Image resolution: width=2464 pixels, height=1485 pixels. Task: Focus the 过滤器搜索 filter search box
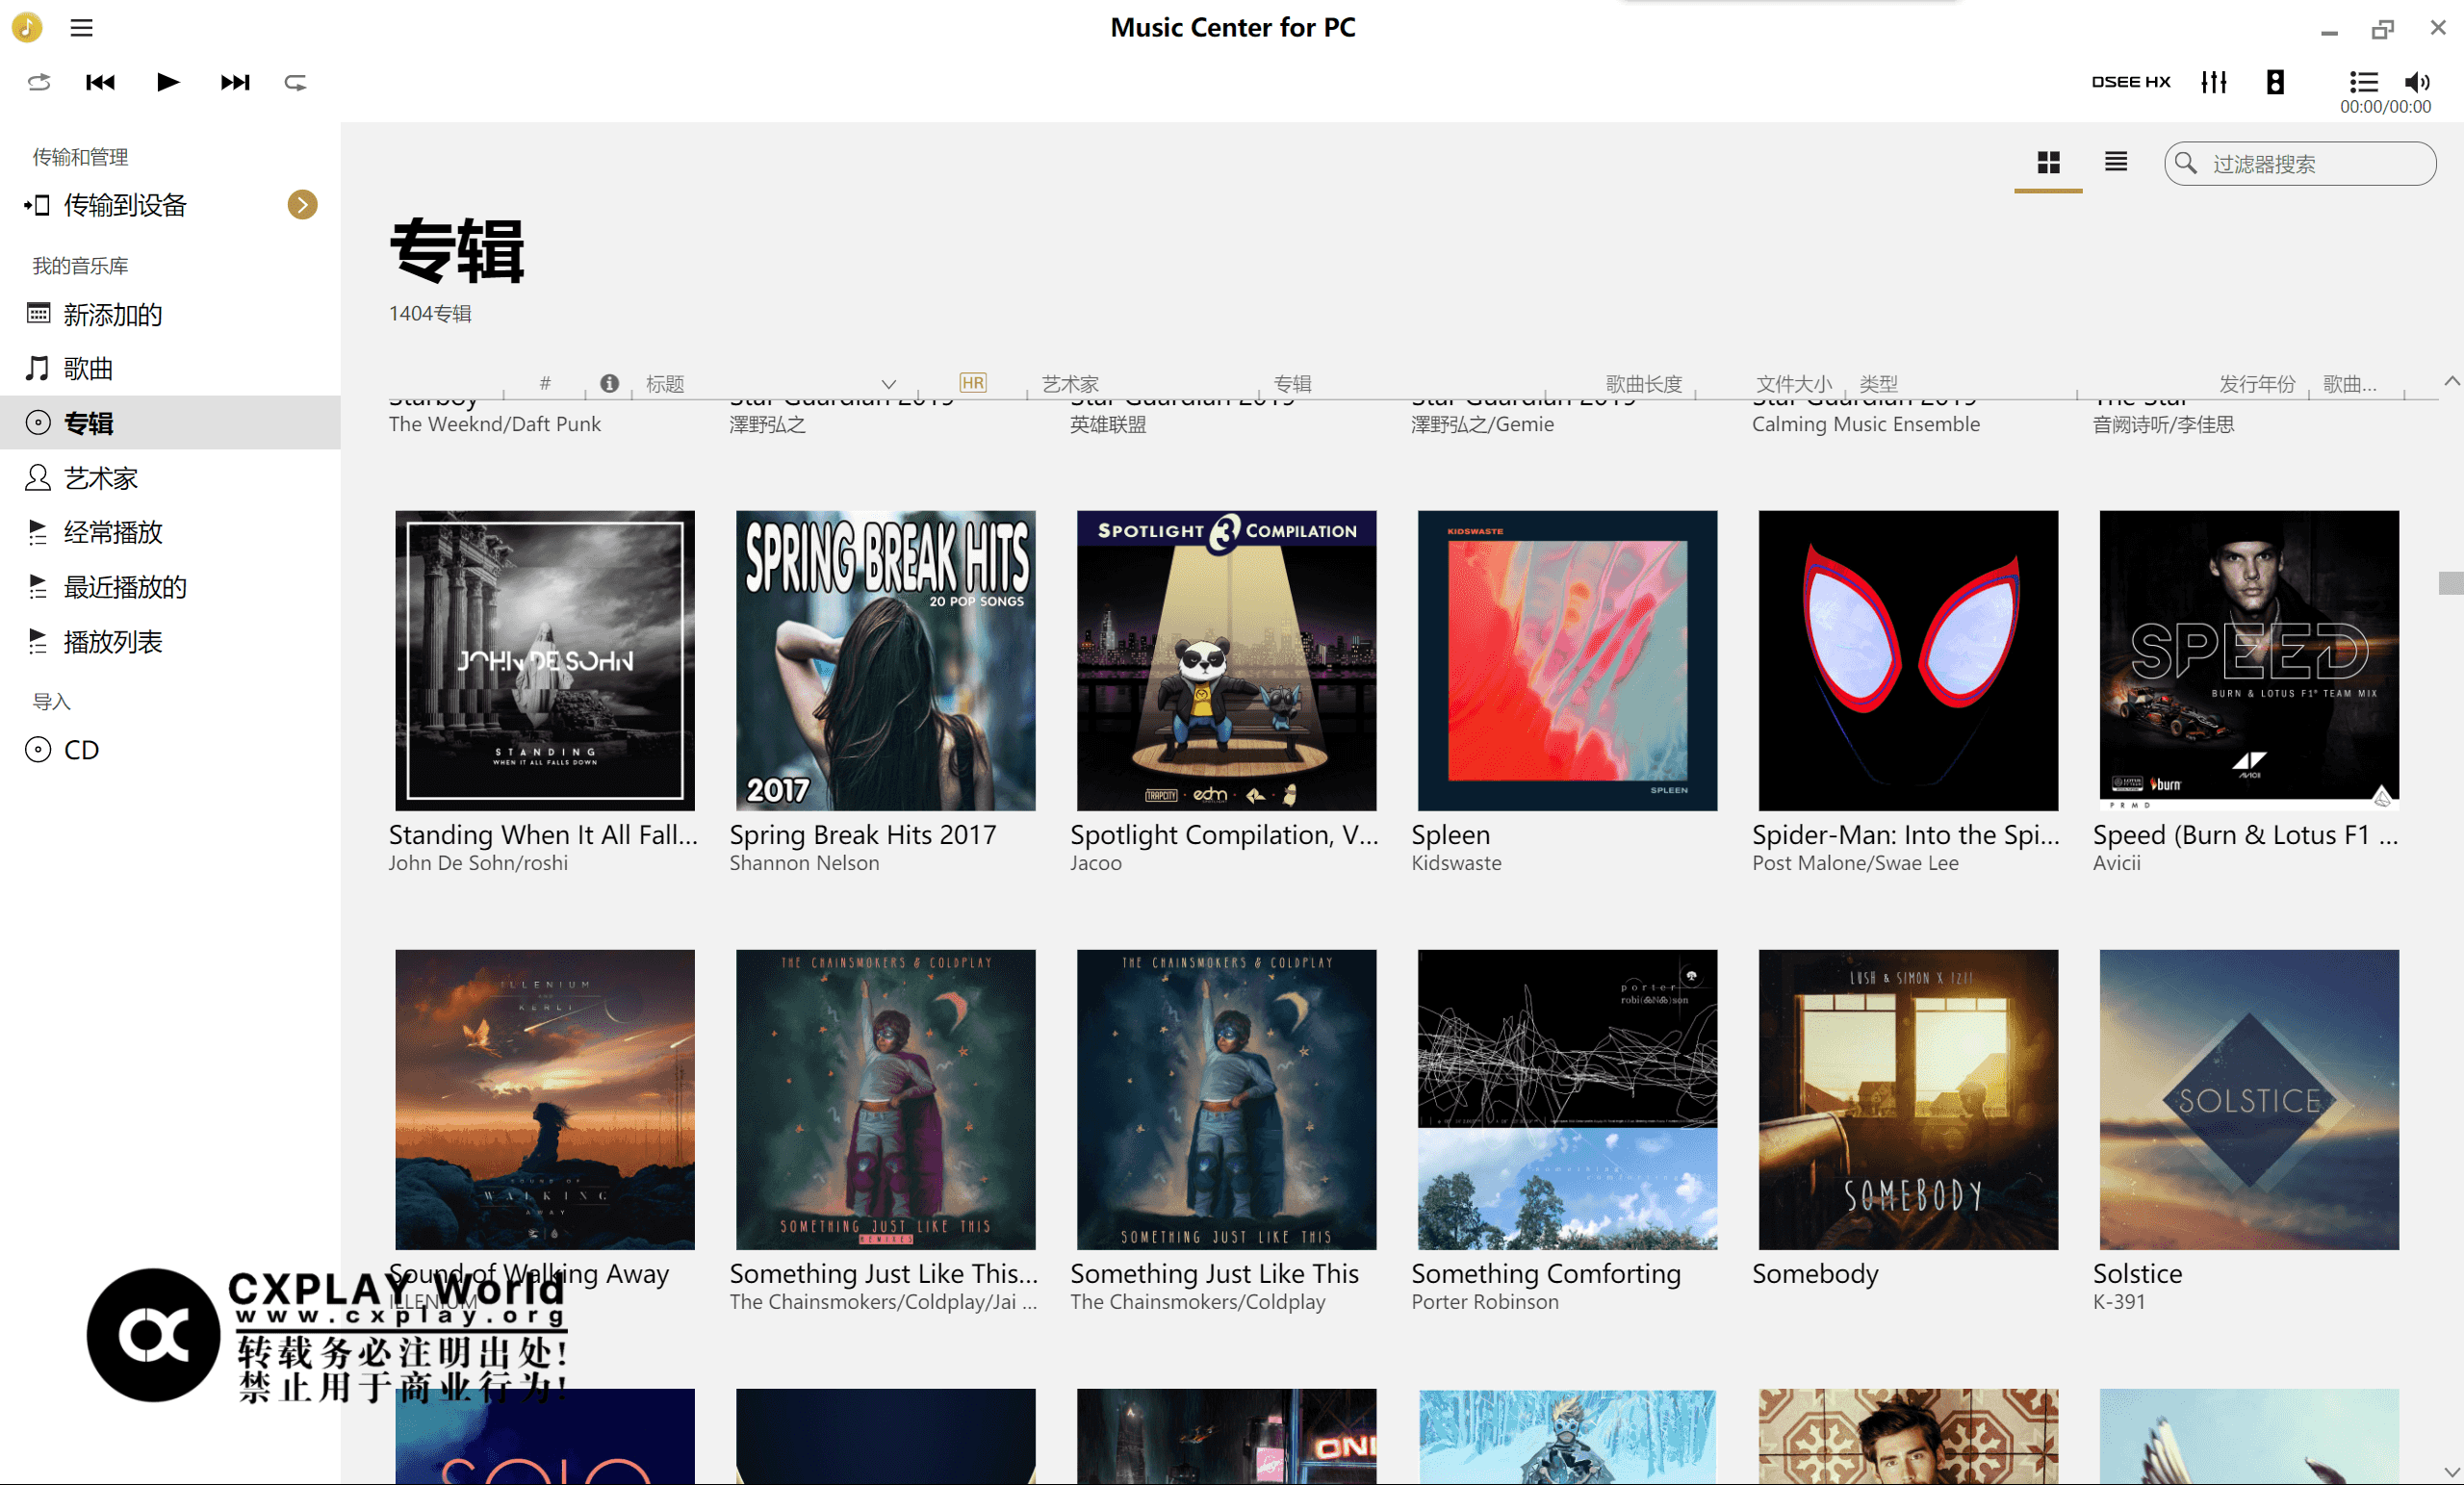point(2299,163)
